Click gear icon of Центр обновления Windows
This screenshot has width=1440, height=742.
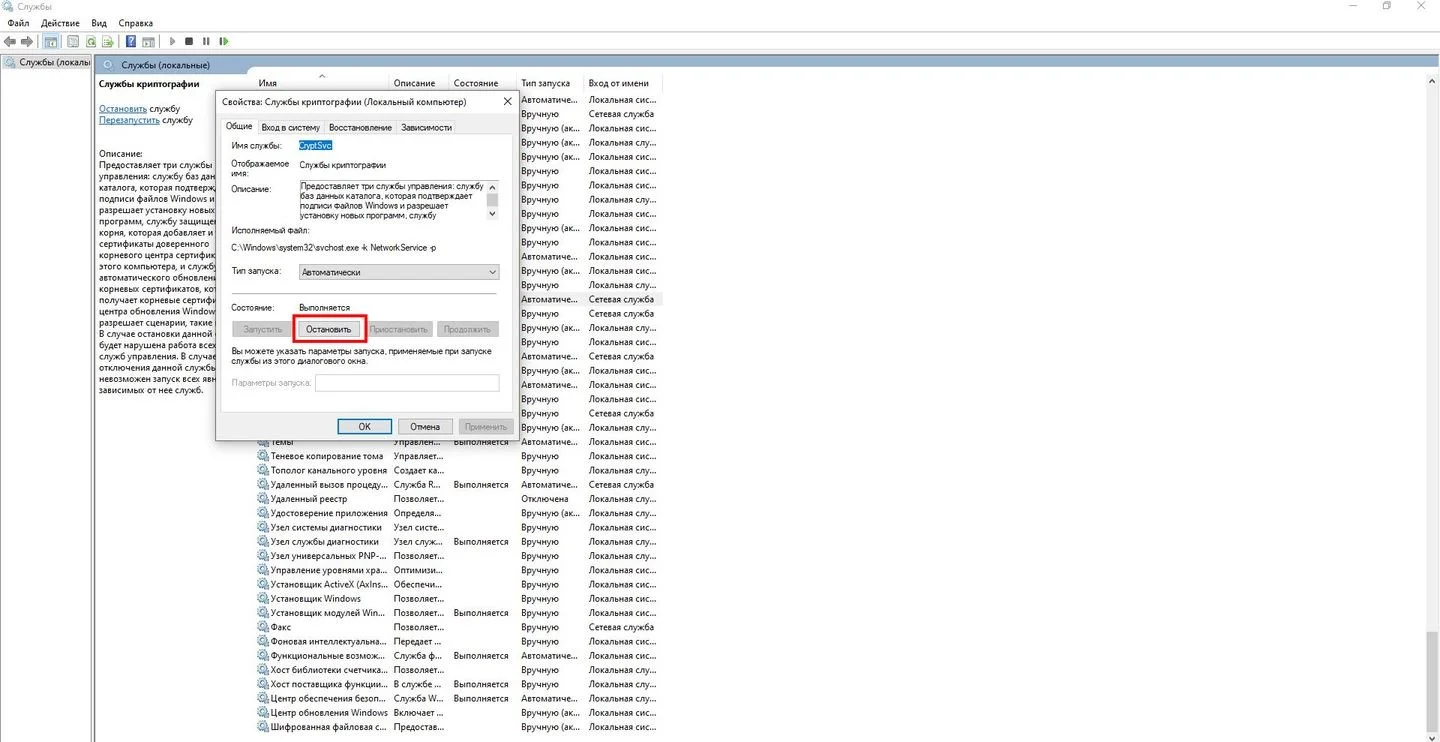point(263,712)
